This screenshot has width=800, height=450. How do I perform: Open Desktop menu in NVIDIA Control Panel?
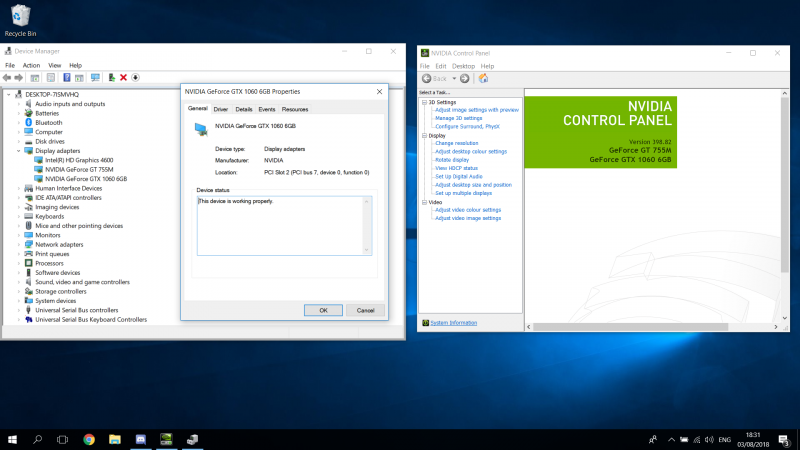(463, 66)
